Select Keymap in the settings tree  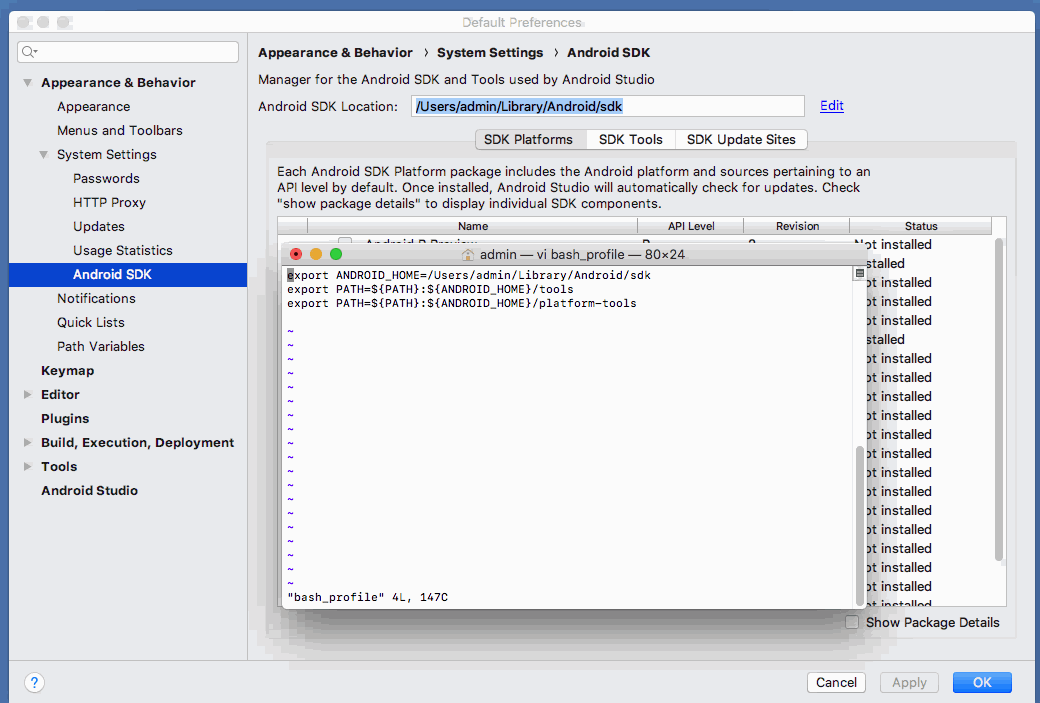coord(68,371)
